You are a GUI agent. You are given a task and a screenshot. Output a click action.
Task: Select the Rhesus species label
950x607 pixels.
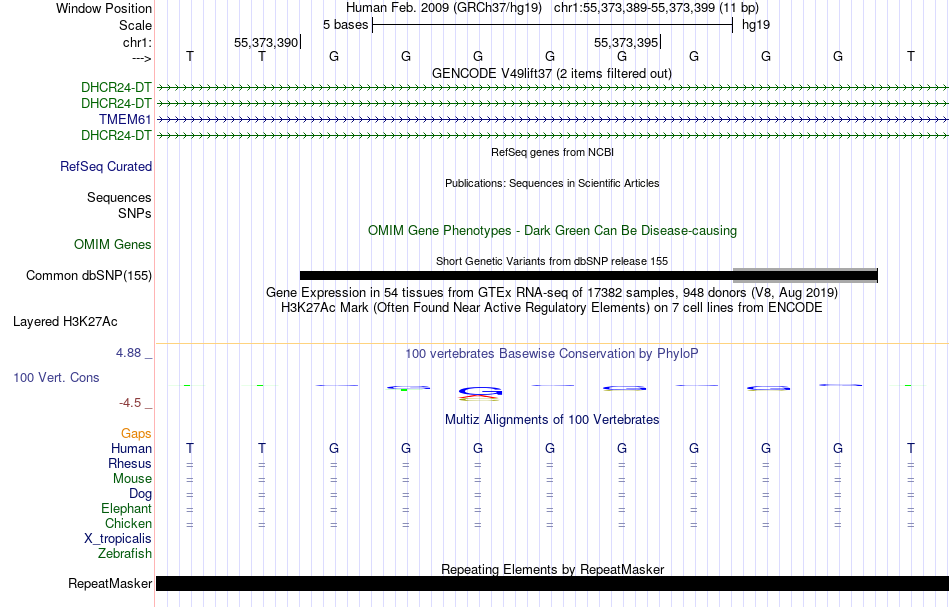tap(130, 463)
